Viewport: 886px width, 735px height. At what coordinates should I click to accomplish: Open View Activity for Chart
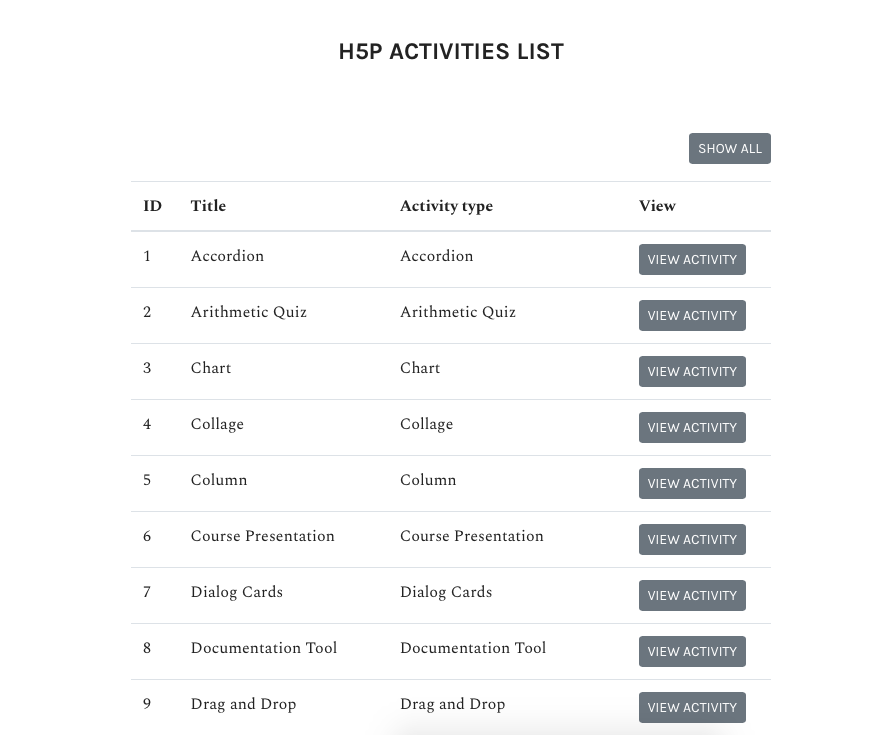pos(692,371)
